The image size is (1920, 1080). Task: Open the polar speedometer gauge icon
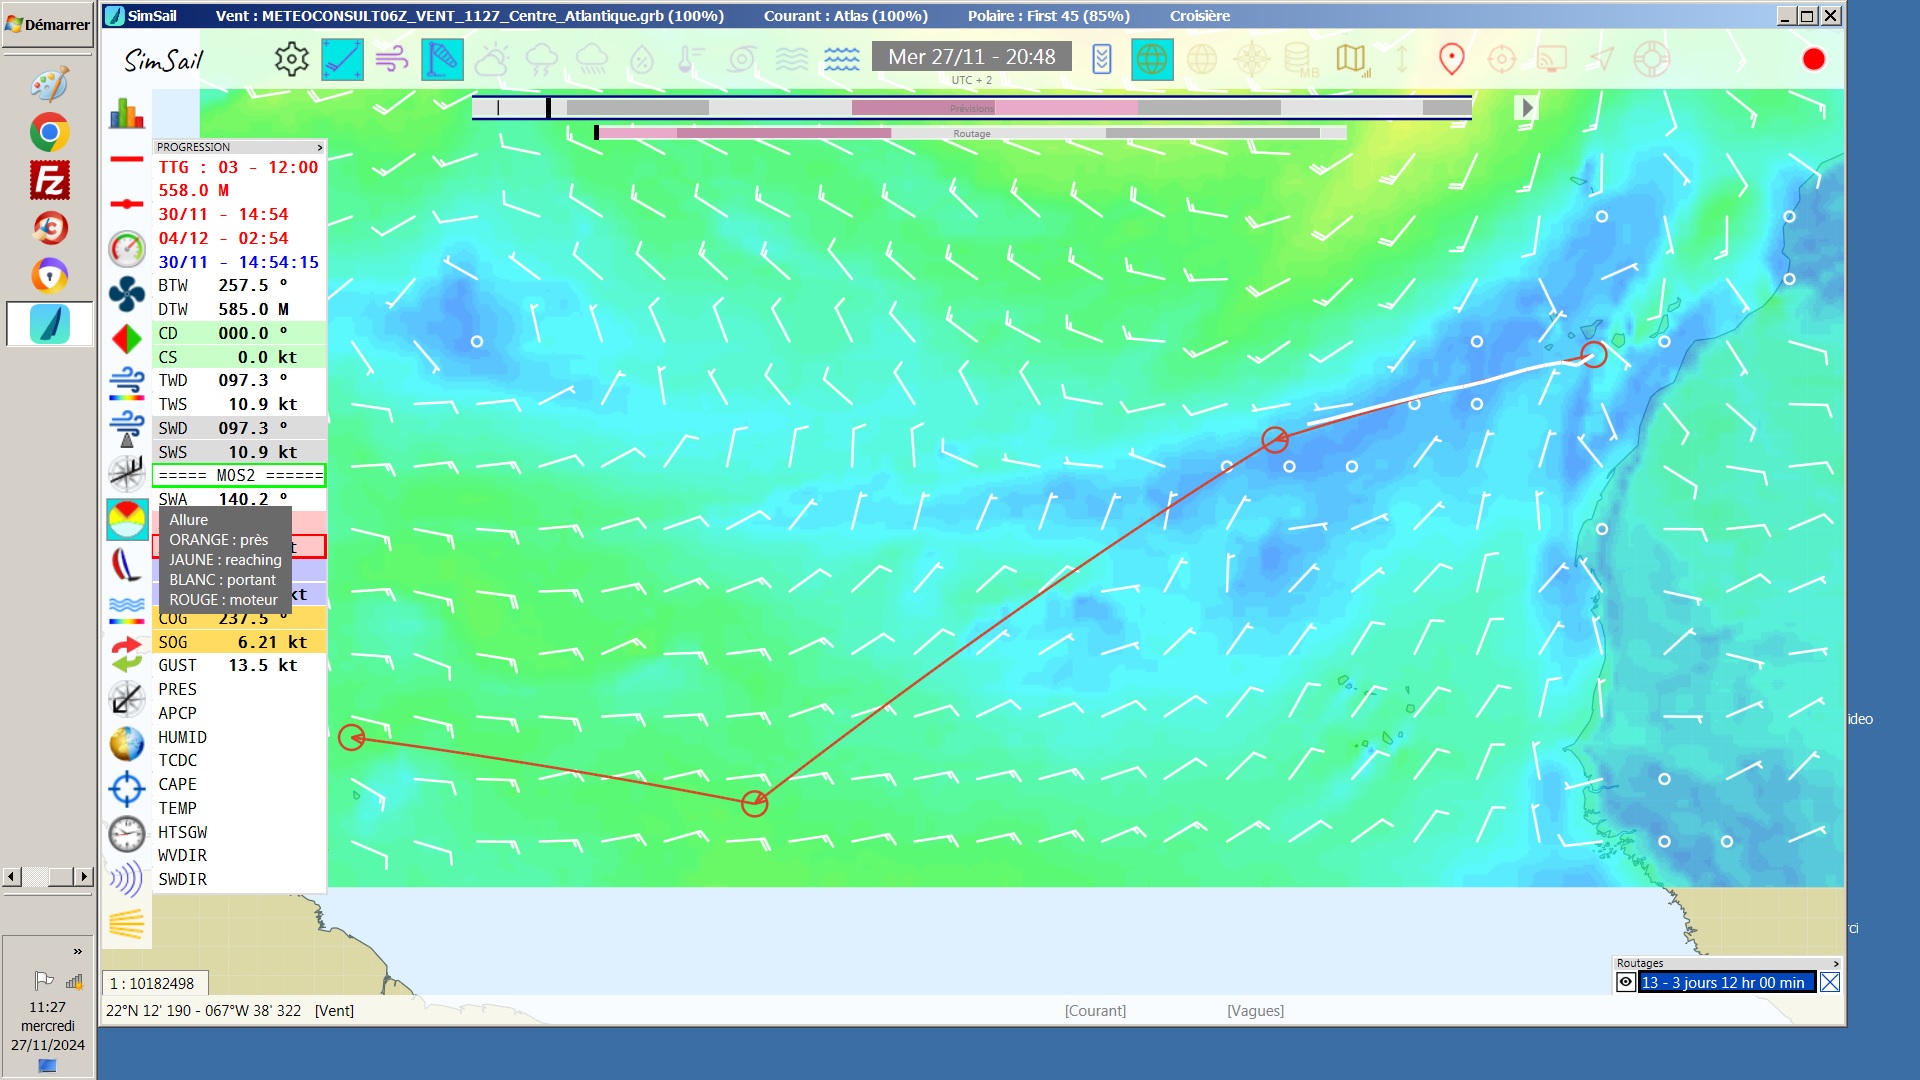[x=127, y=249]
